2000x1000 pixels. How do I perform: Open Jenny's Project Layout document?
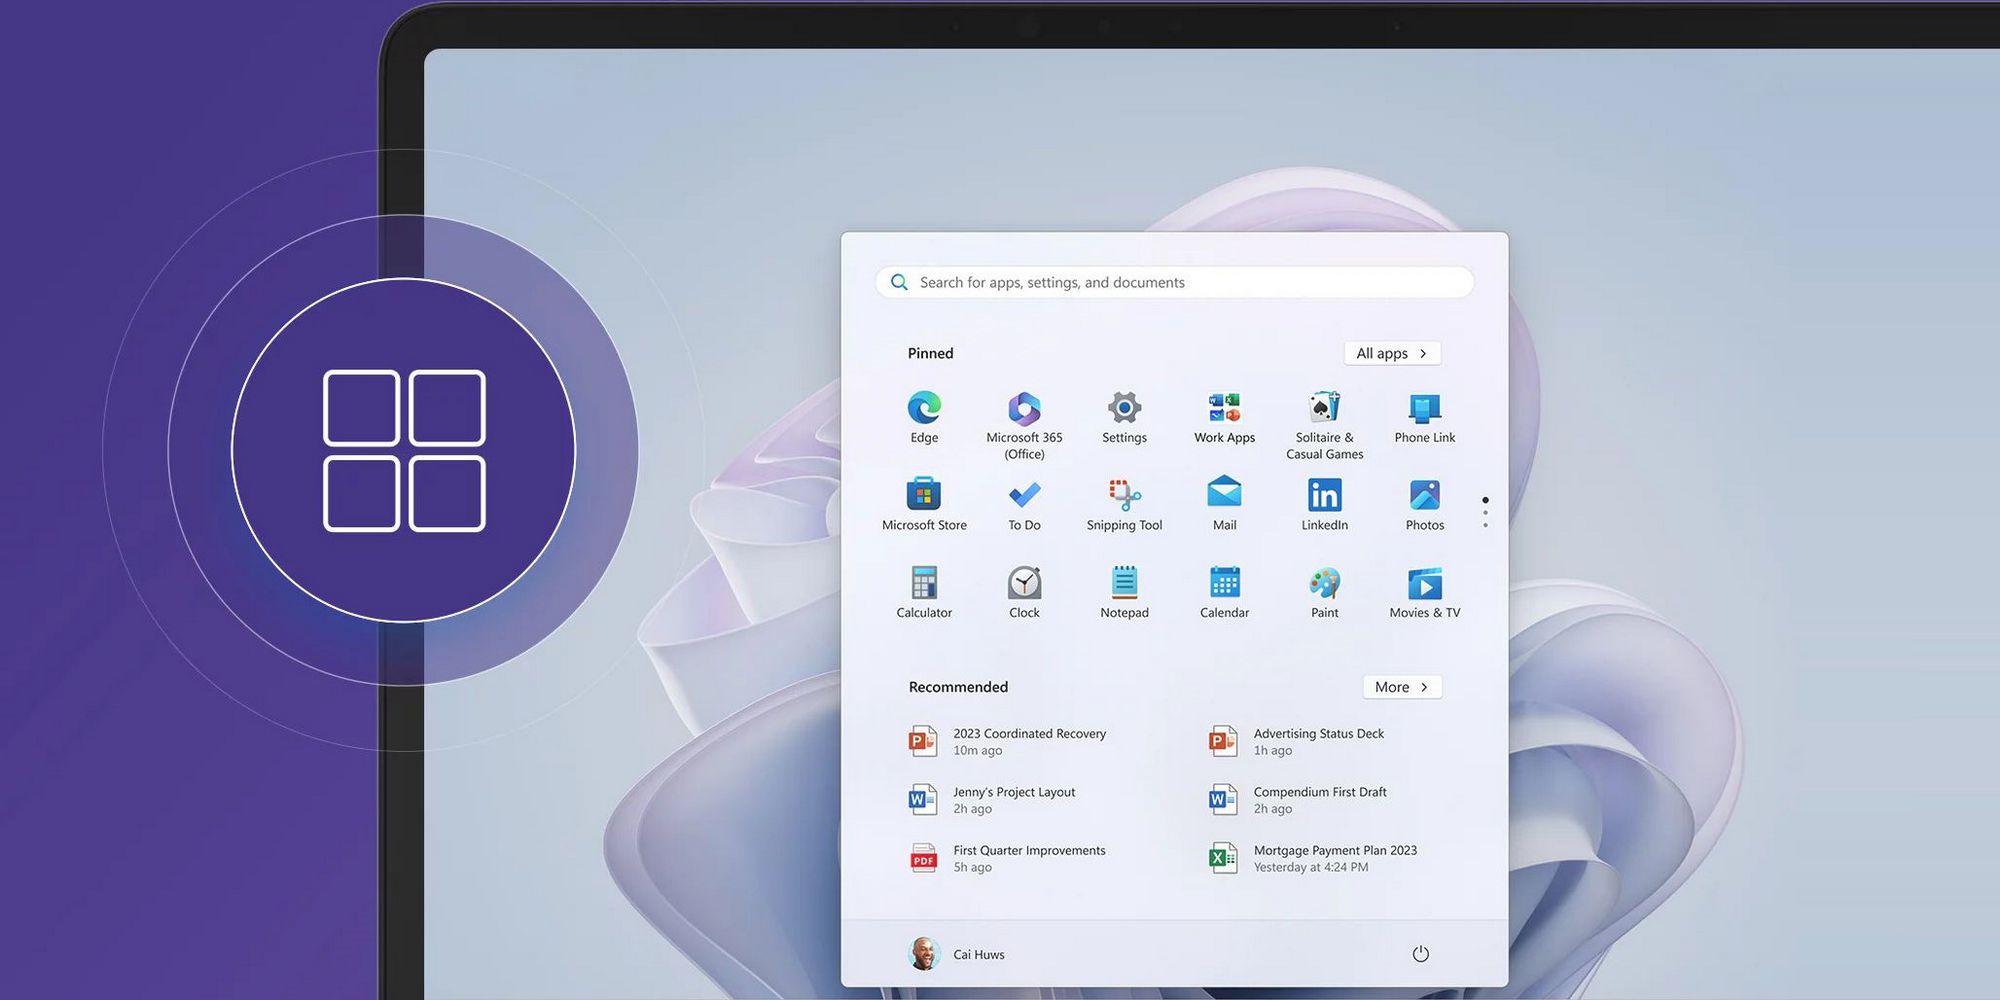pos(992,800)
